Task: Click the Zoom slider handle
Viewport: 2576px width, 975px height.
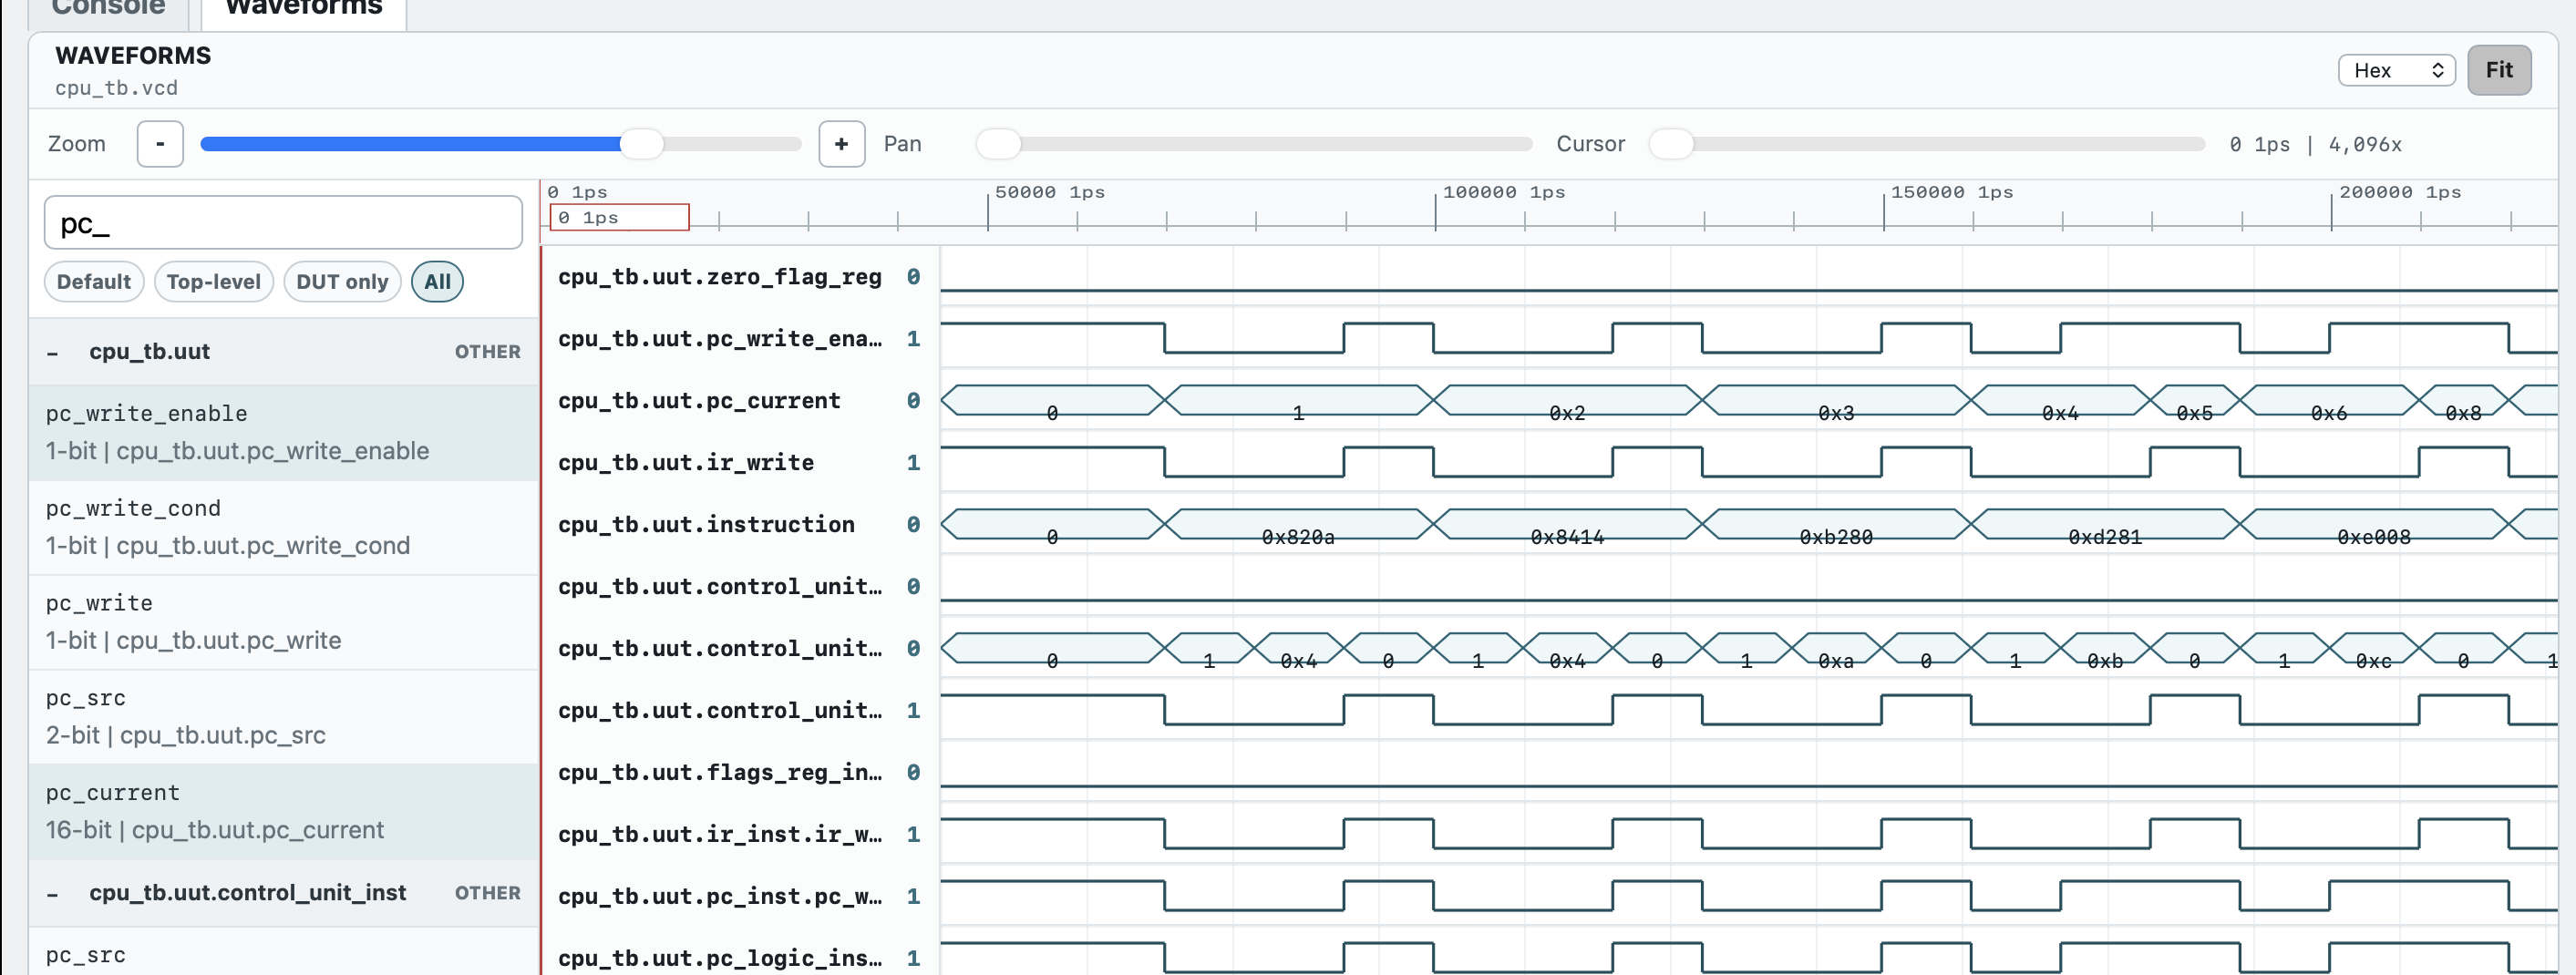Action: pos(641,144)
